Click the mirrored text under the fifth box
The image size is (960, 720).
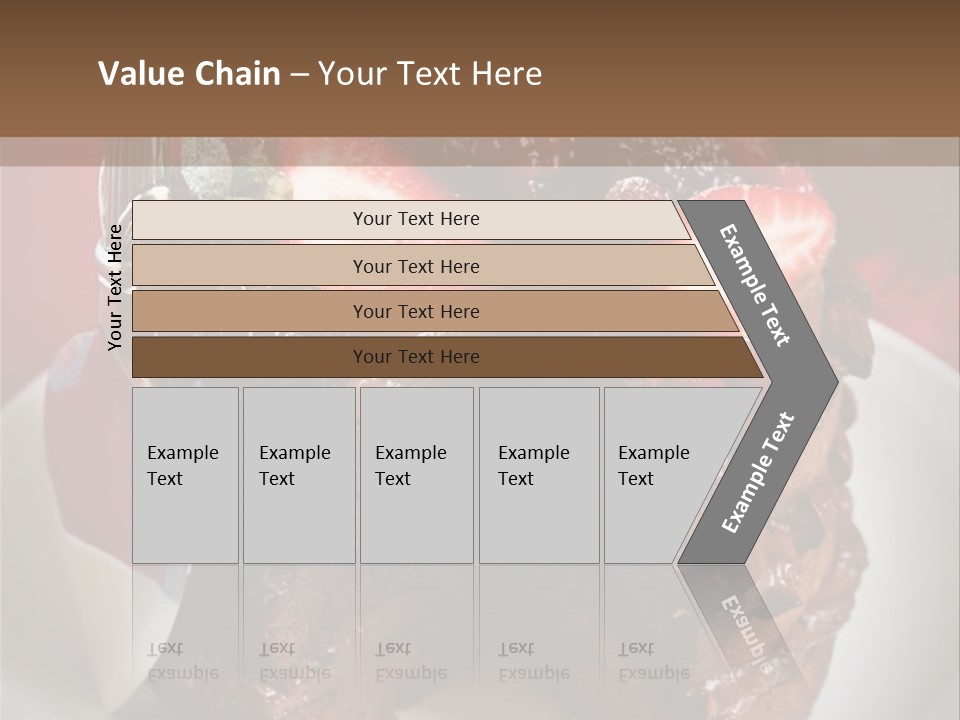coord(653,661)
